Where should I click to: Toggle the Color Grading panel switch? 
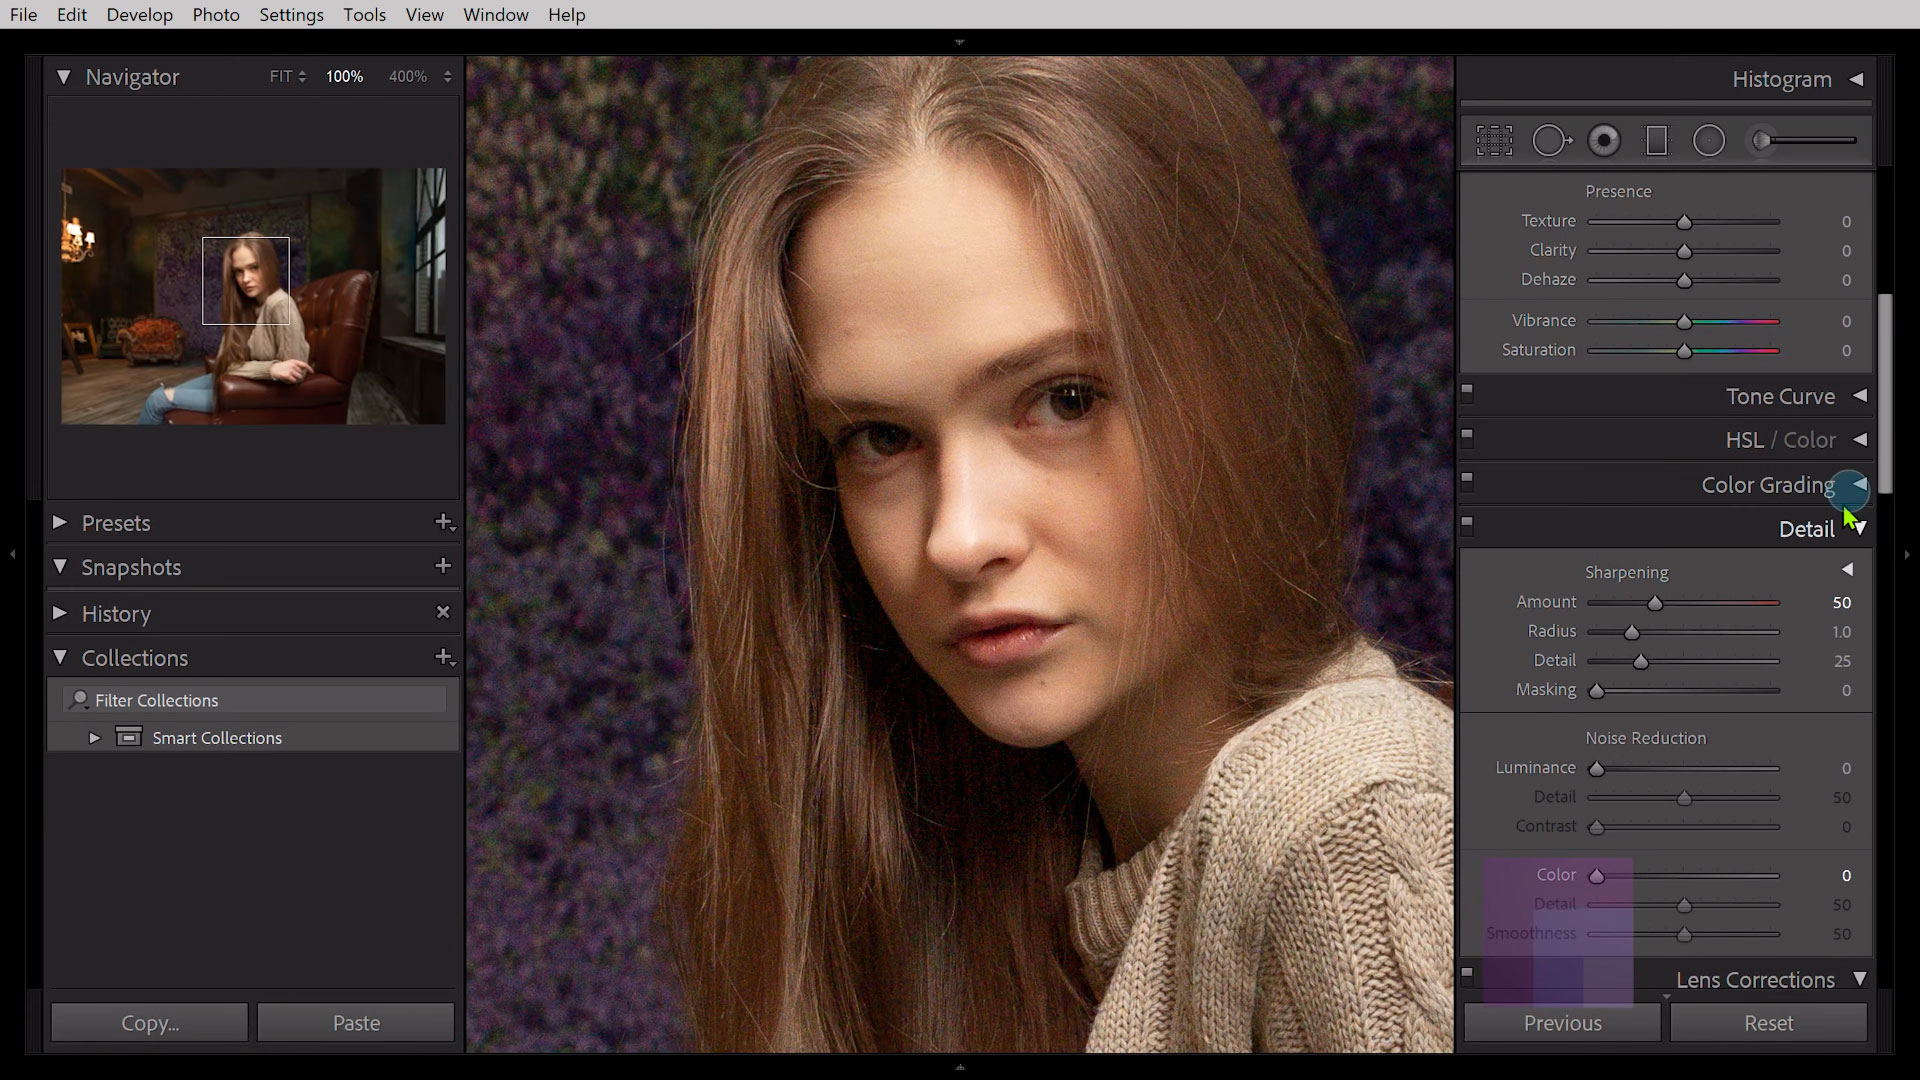coord(1467,480)
